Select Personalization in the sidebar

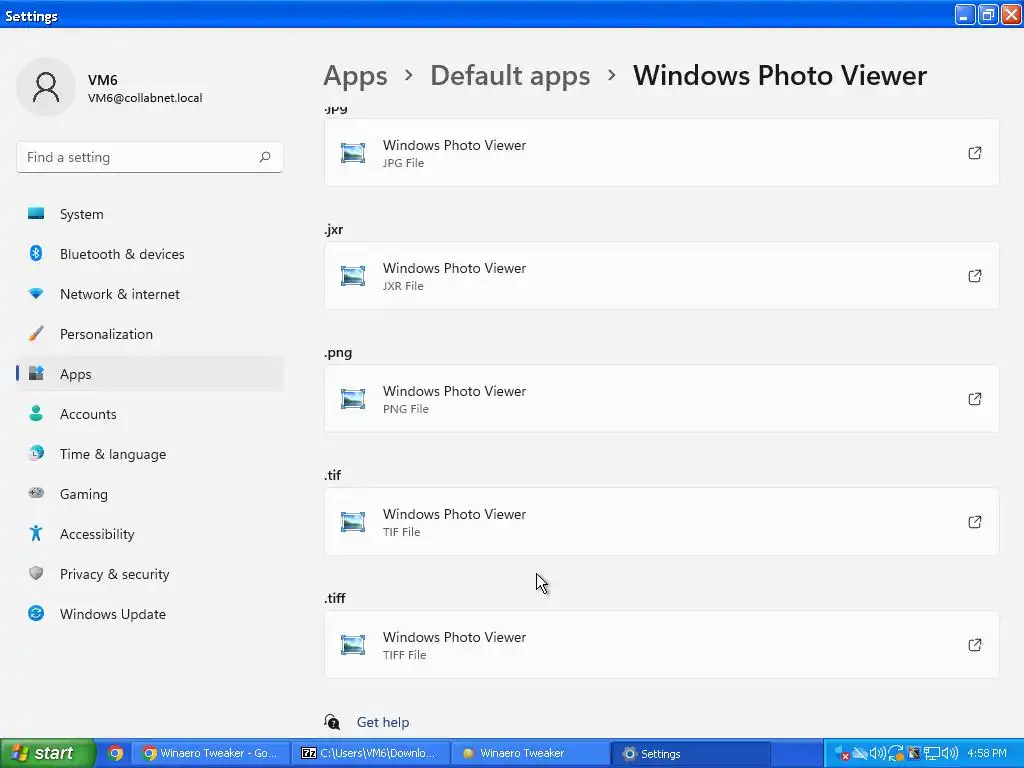[x=150, y=334]
